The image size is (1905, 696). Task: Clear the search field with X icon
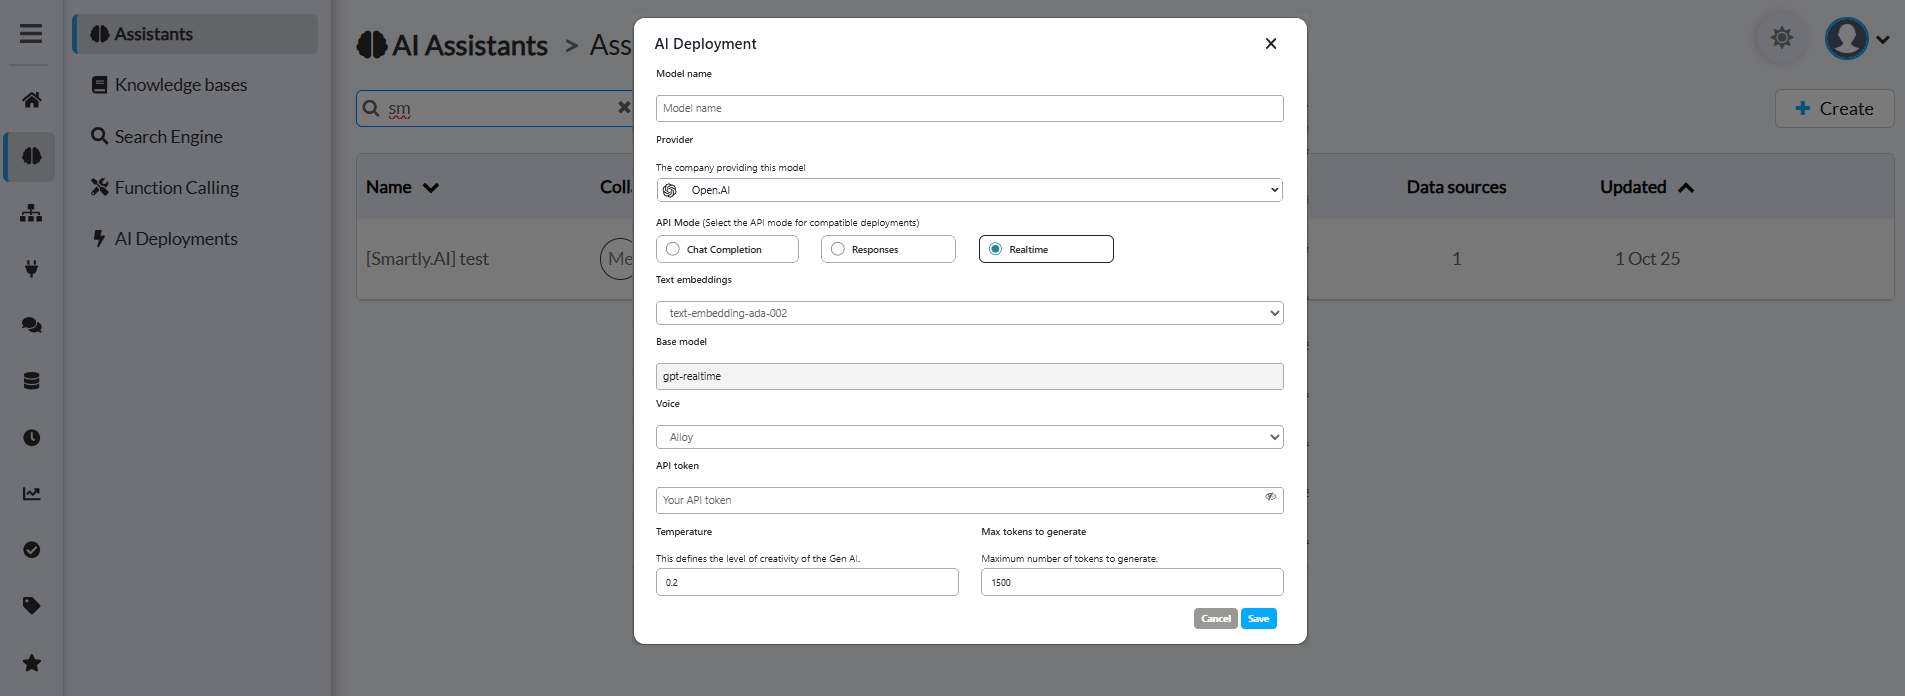(624, 107)
